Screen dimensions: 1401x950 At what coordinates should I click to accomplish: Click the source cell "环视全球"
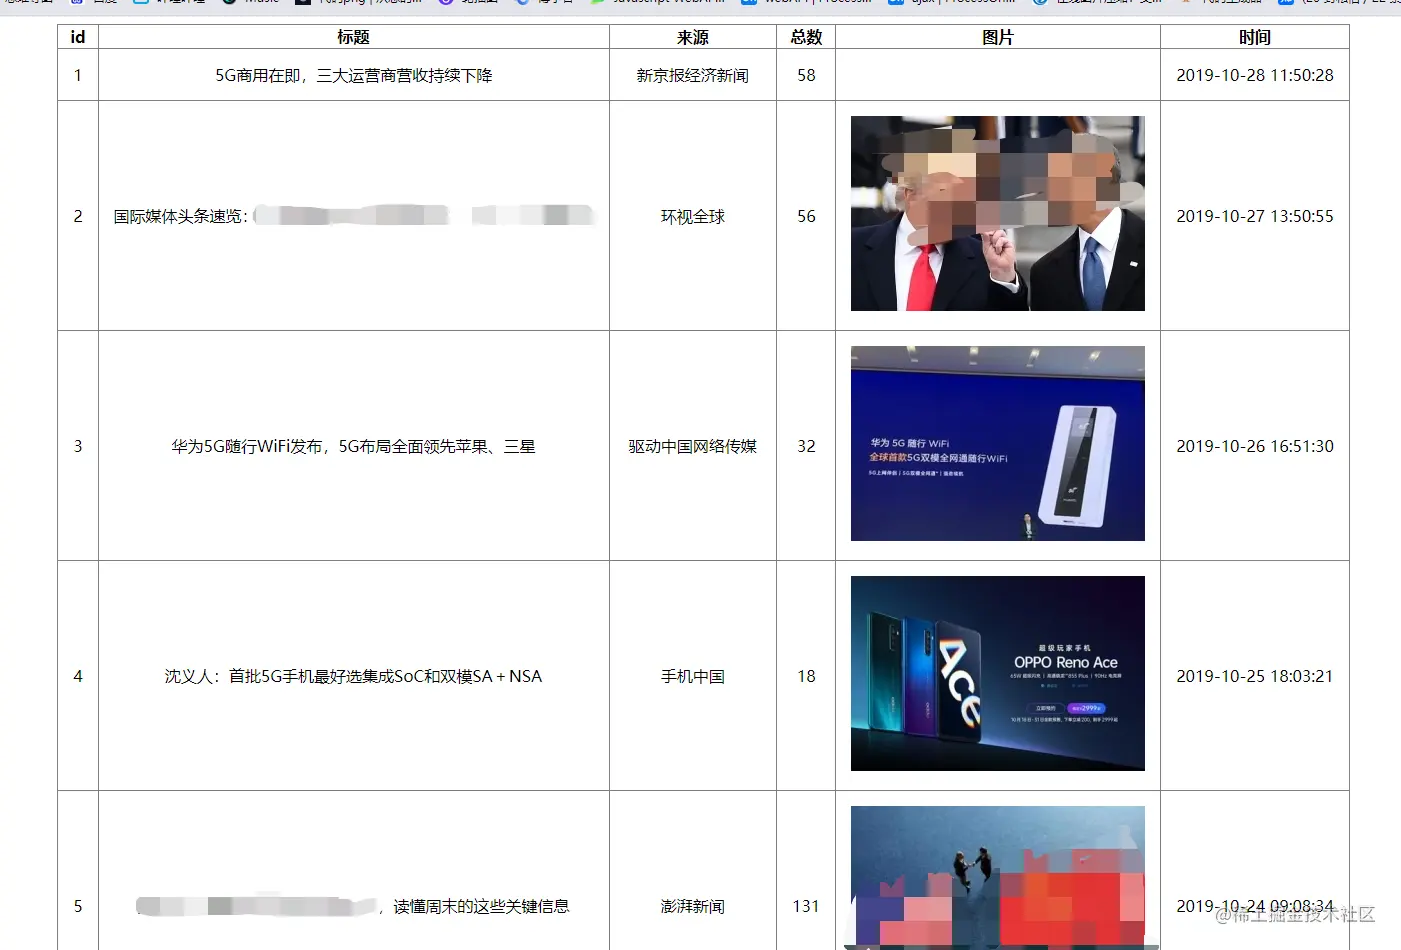[x=693, y=216]
